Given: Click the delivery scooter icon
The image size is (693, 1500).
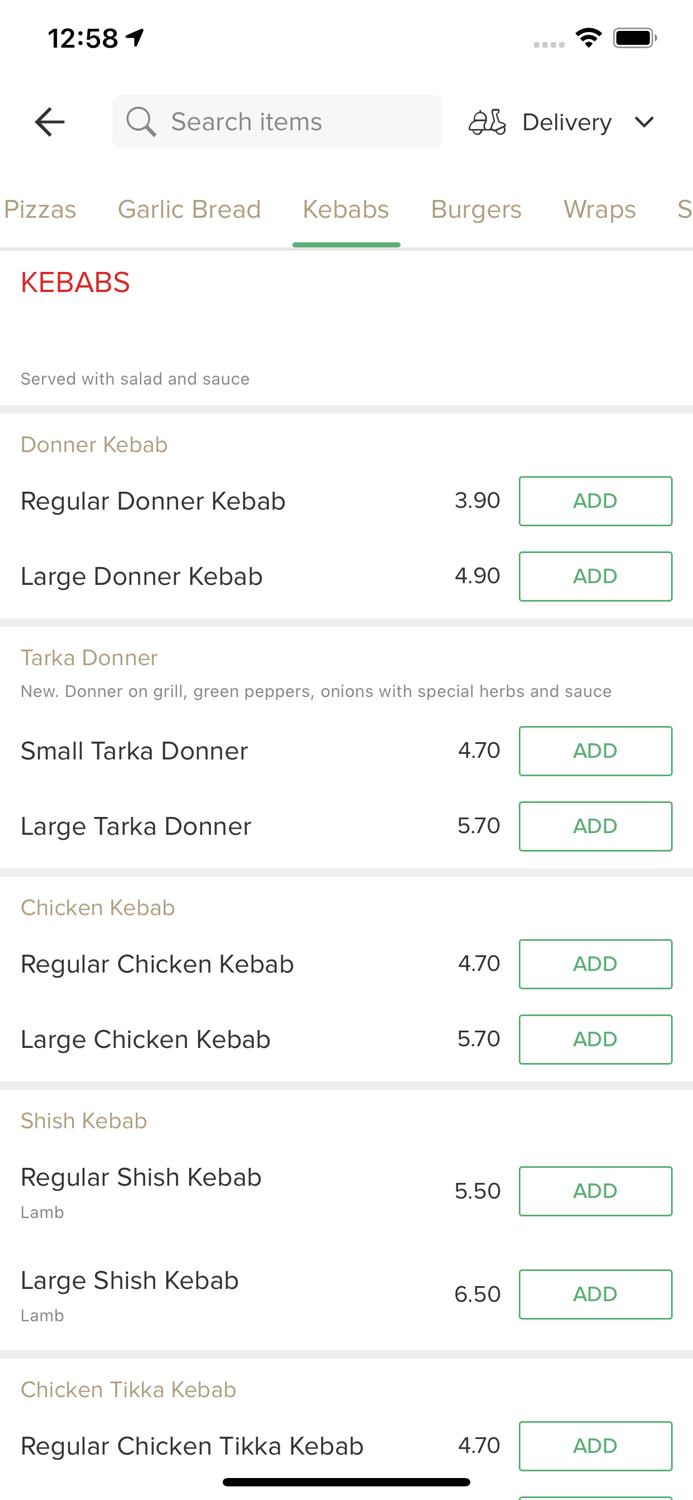Looking at the screenshot, I should click(487, 121).
